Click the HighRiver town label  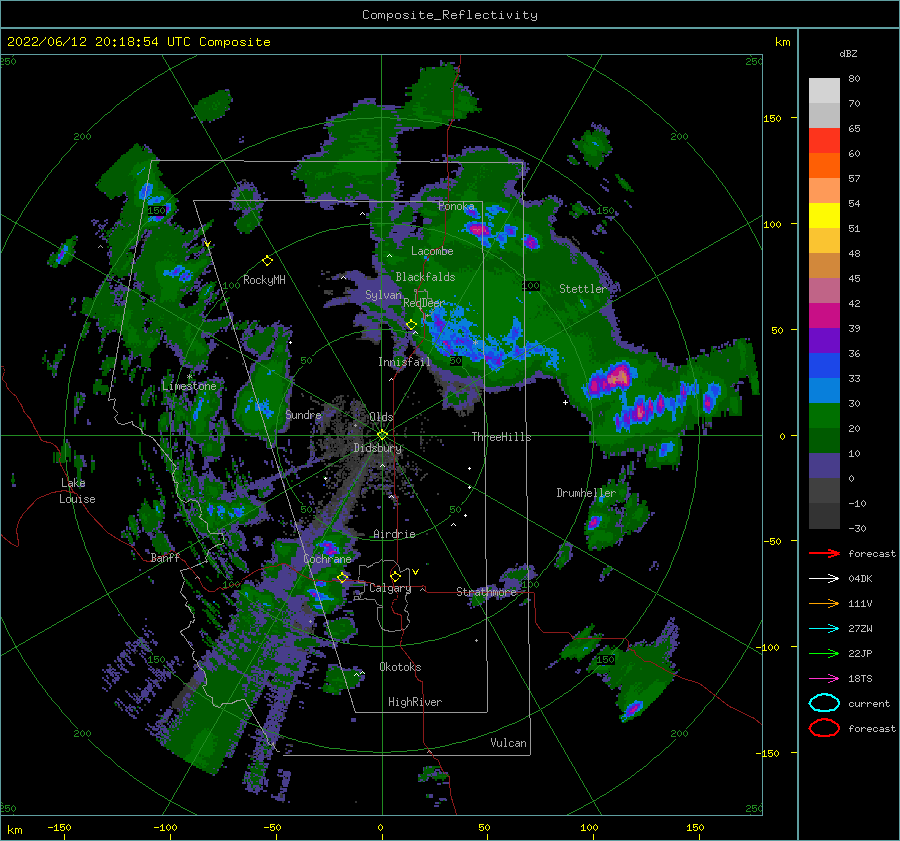tap(415, 702)
